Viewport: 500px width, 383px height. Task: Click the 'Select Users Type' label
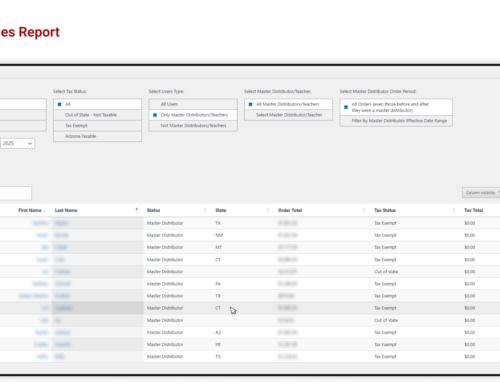[166, 91]
